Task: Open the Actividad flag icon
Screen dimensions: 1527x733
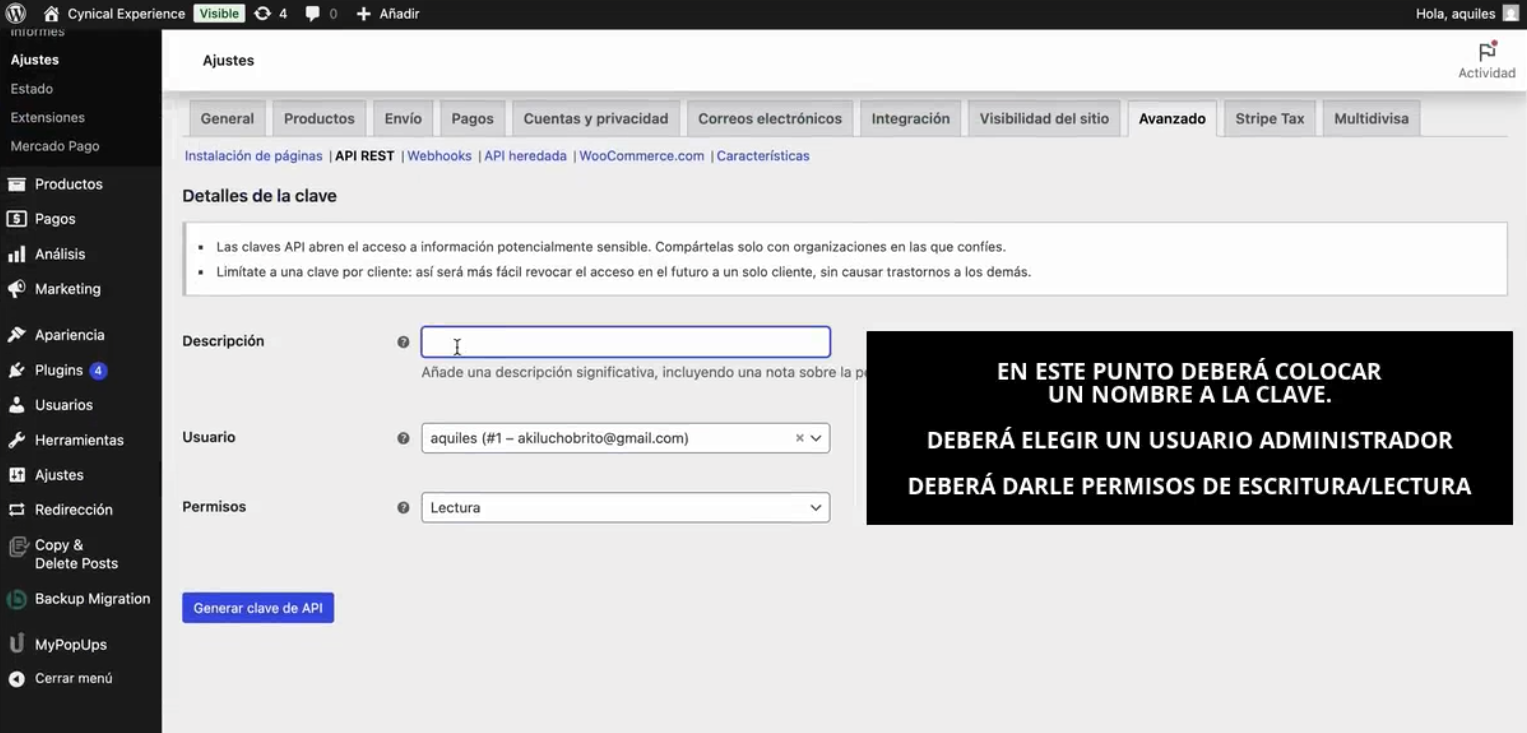Action: coord(1486,53)
